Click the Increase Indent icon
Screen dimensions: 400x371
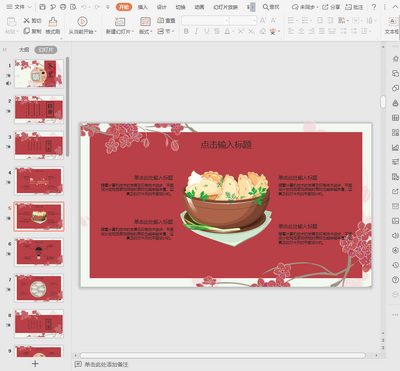point(330,21)
